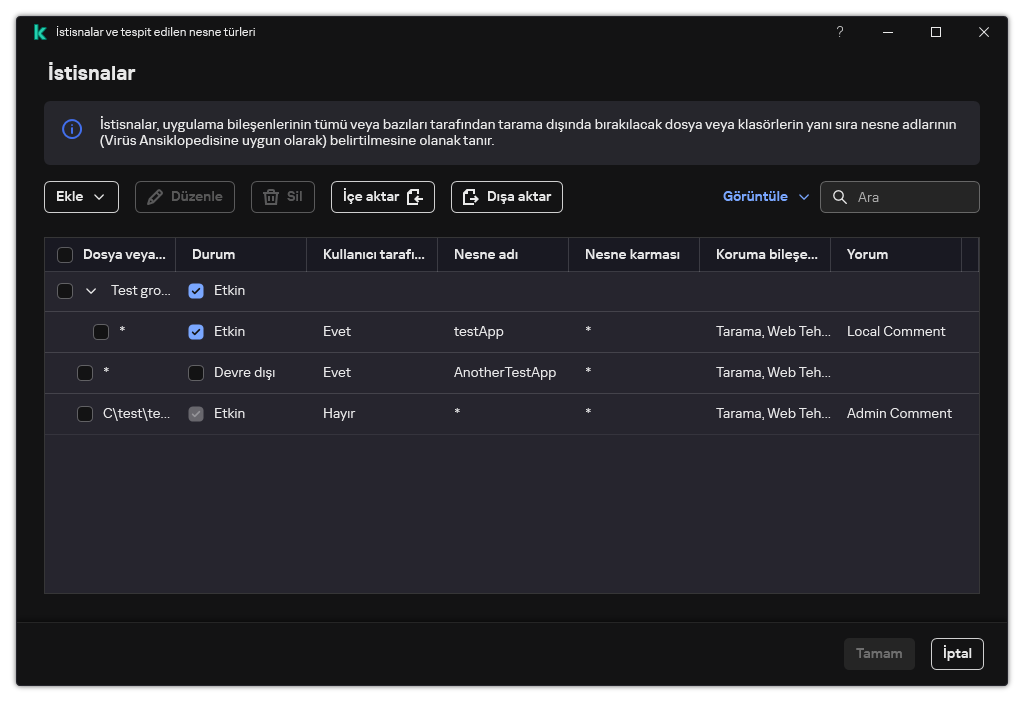Click the pencil Düzenle edit button
Image resolution: width=1024 pixels, height=702 pixels.
(x=185, y=197)
